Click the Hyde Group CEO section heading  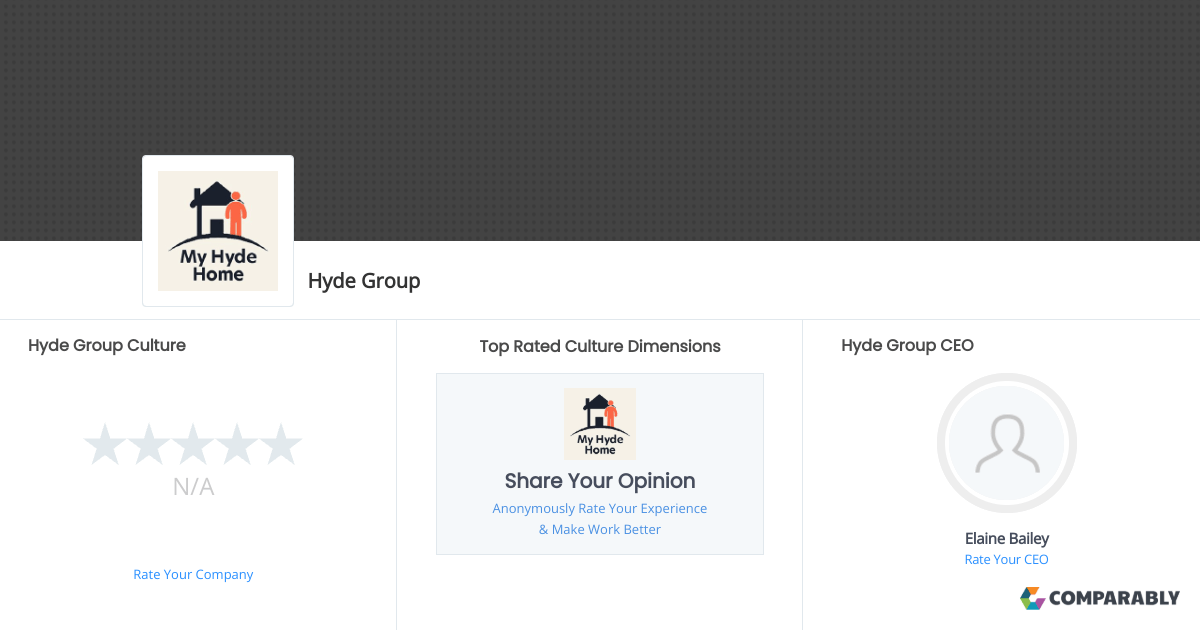(907, 345)
